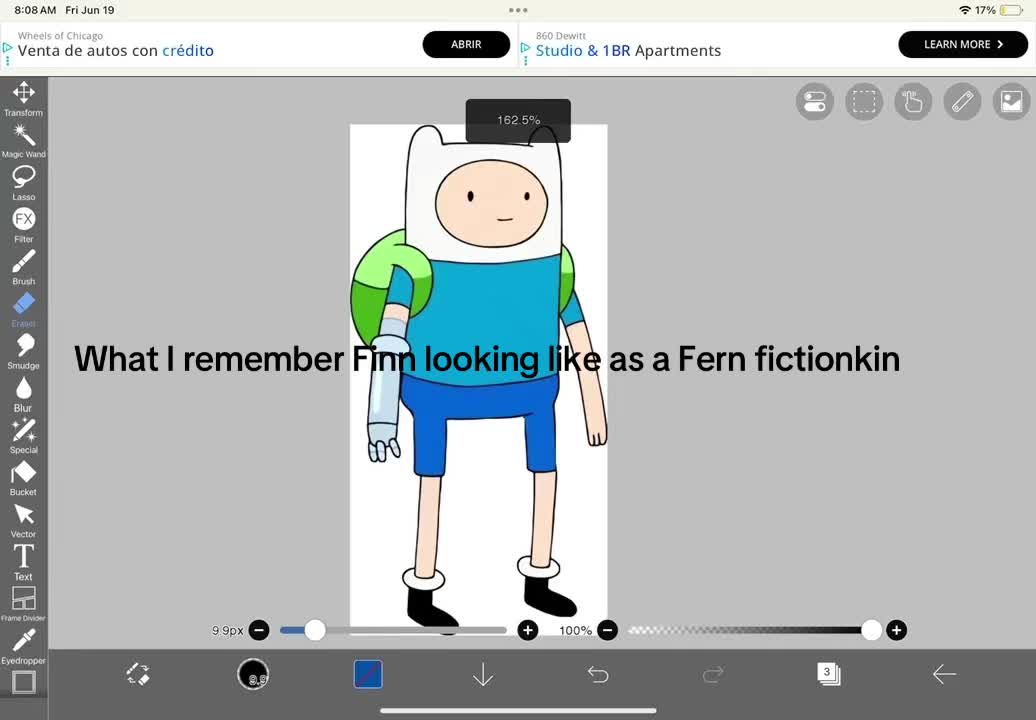Decrease brush thickness with minus button

point(259,630)
